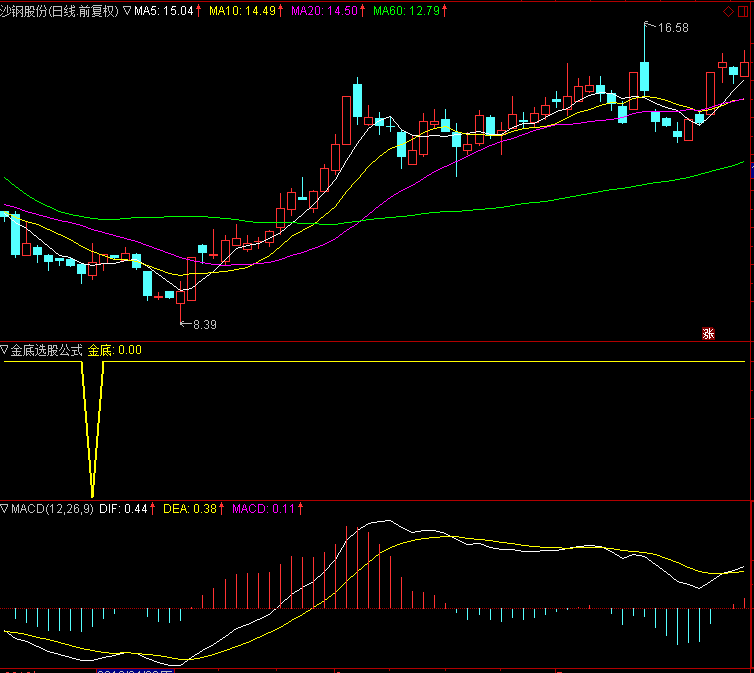
Task: Click the 8.39 low price annotation
Action: [205, 325]
